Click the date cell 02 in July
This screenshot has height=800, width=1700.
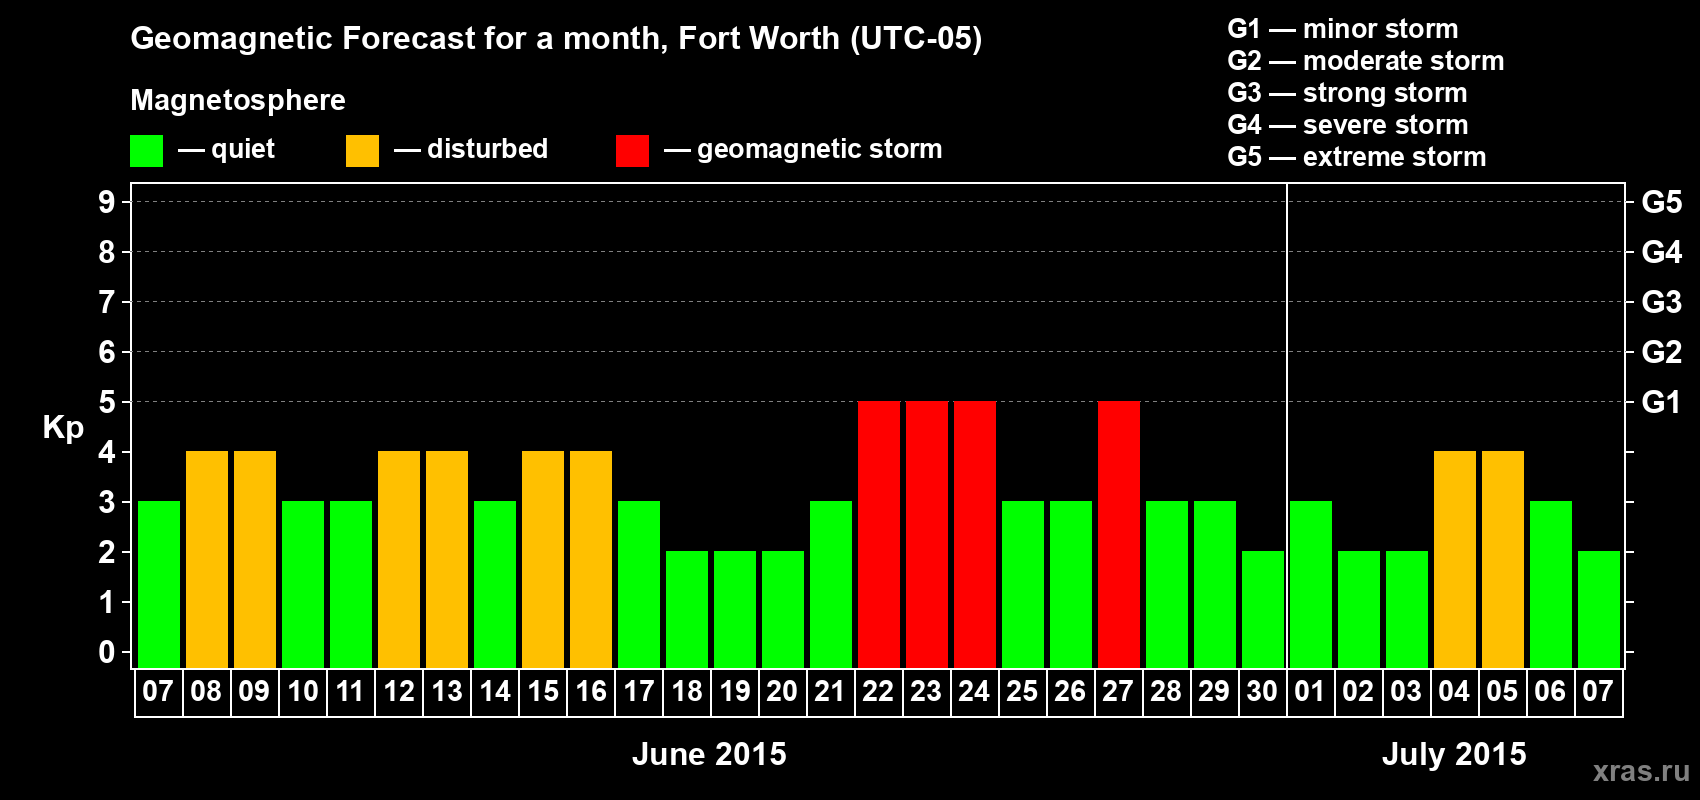click(1359, 692)
